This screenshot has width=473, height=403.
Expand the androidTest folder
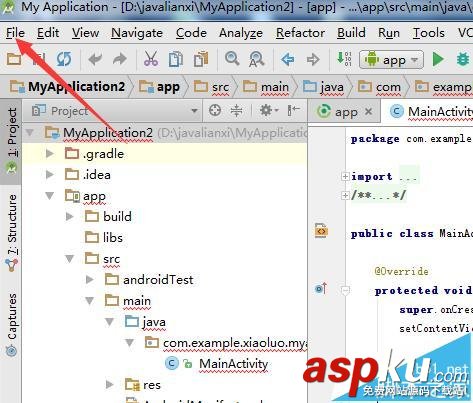point(90,279)
